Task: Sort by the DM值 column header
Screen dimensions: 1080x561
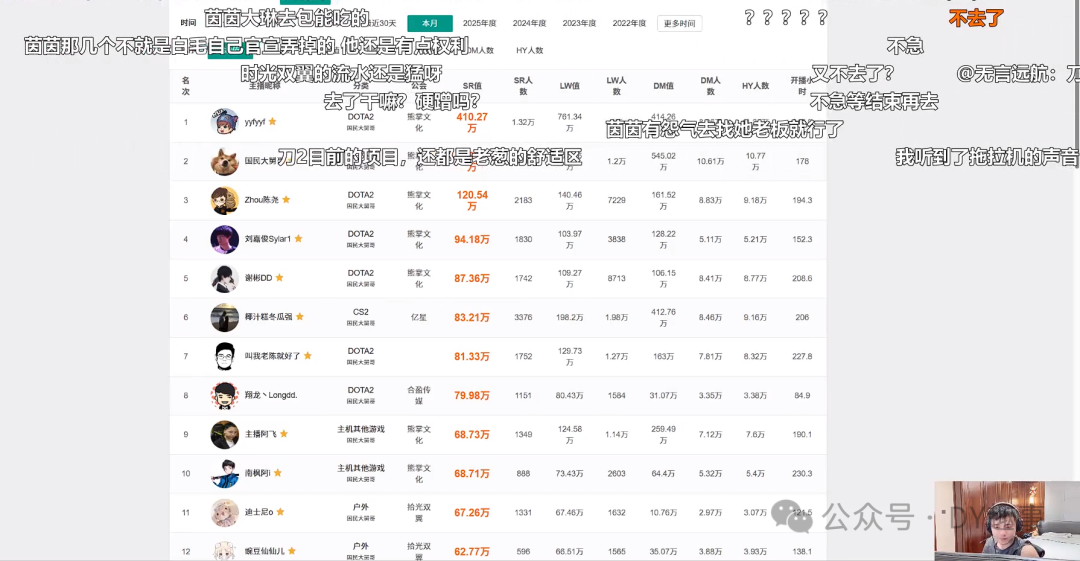Action: [663, 86]
